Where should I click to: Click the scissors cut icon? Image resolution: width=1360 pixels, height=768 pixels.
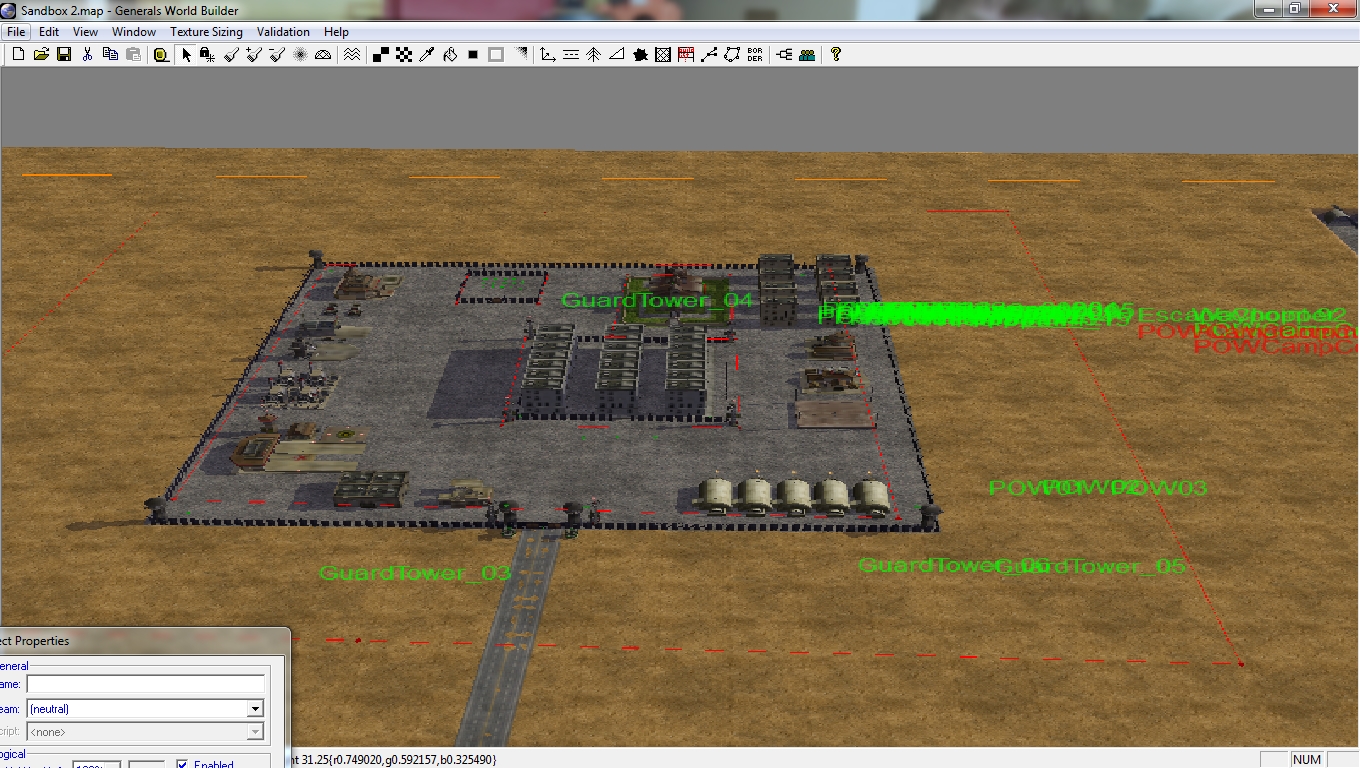click(x=87, y=55)
